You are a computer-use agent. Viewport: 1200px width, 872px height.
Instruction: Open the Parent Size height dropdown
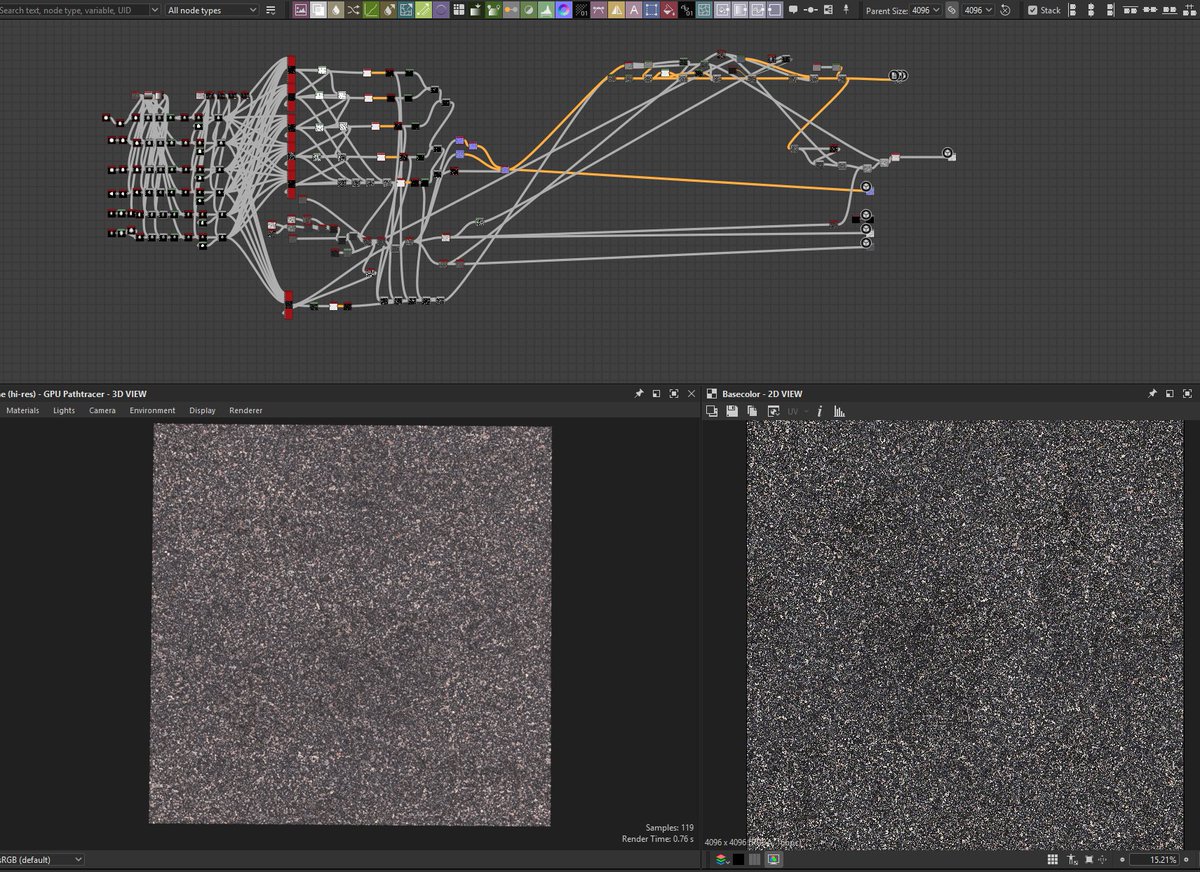(x=978, y=10)
